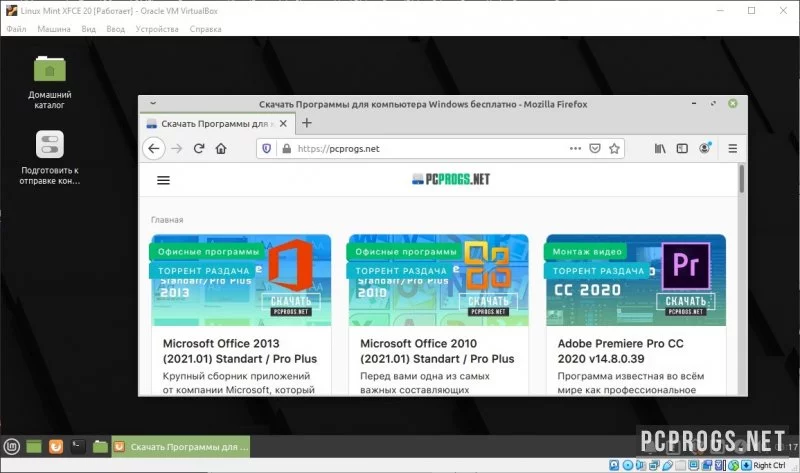Viewport: 800px width, 473px height.
Task: Show site security lock info
Action: point(287,148)
